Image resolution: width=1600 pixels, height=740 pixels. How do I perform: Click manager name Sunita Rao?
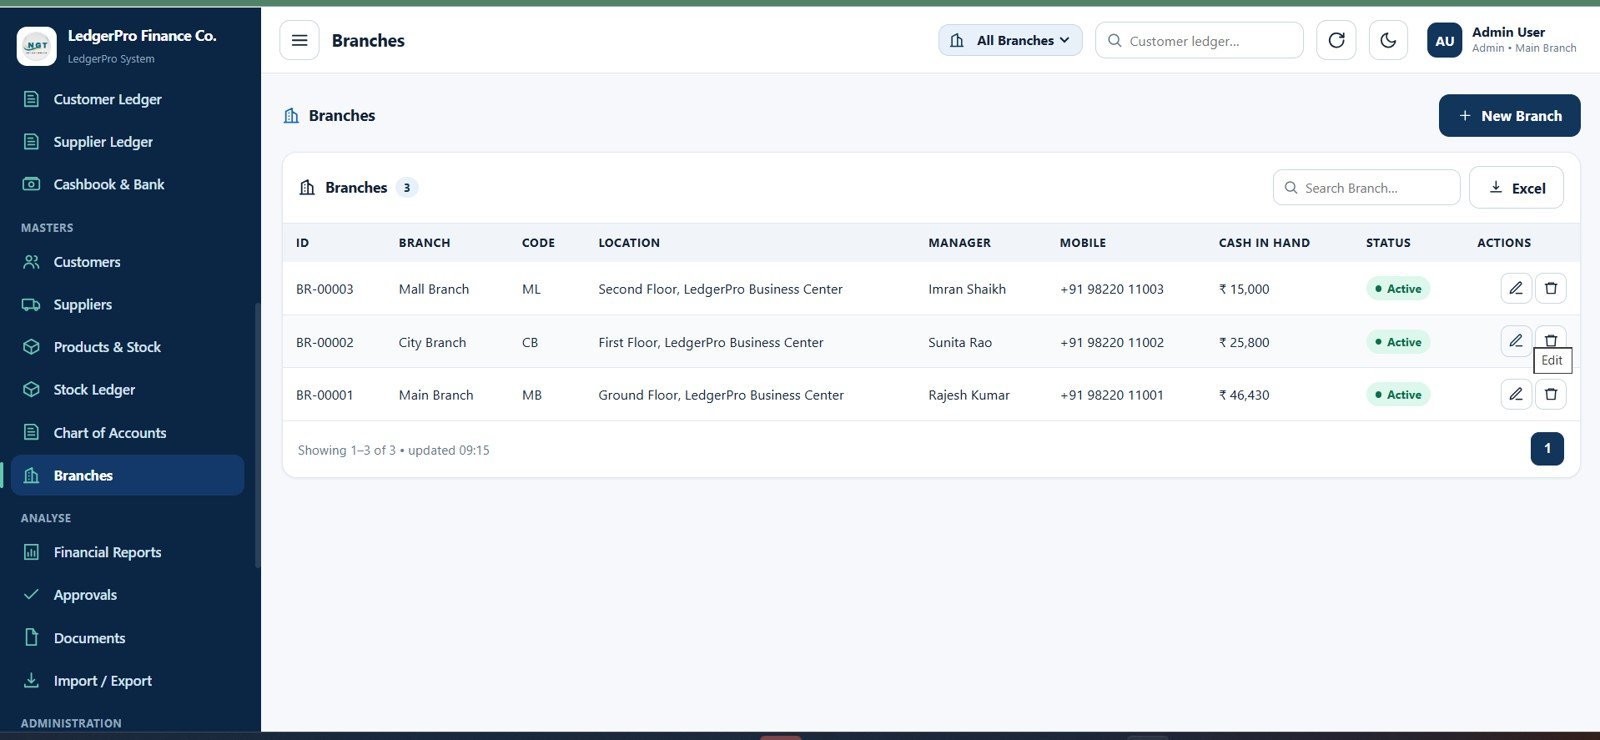click(x=960, y=342)
